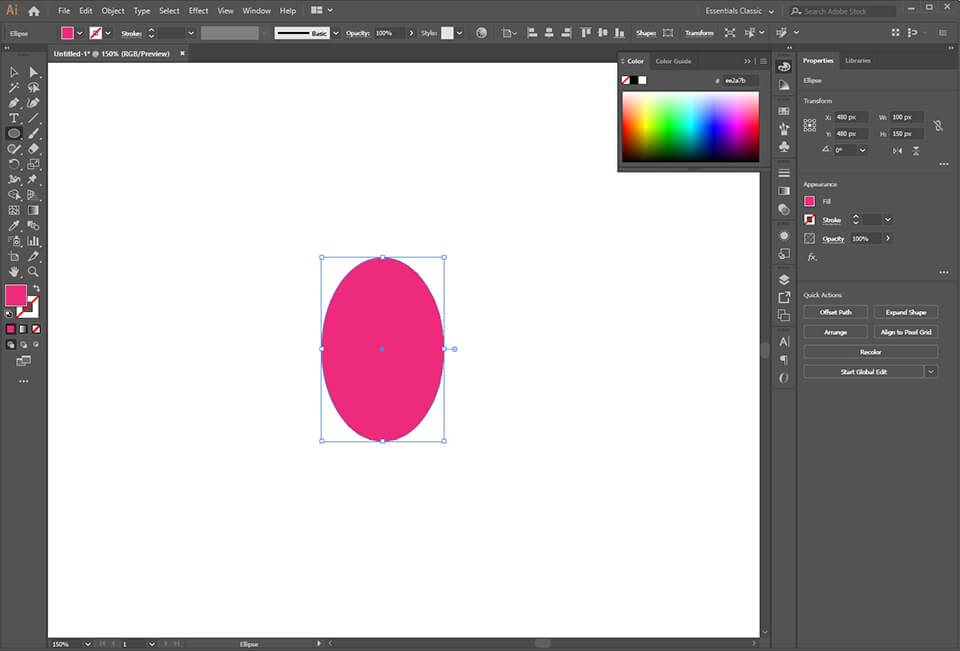Open the Gradient tool

point(32,210)
